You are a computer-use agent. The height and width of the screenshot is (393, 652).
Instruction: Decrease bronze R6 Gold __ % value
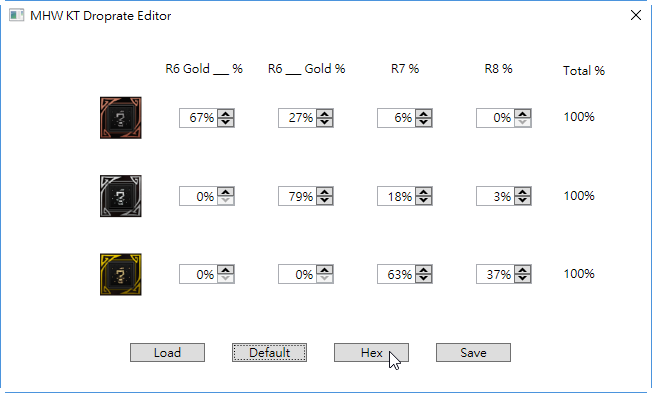coord(226,122)
